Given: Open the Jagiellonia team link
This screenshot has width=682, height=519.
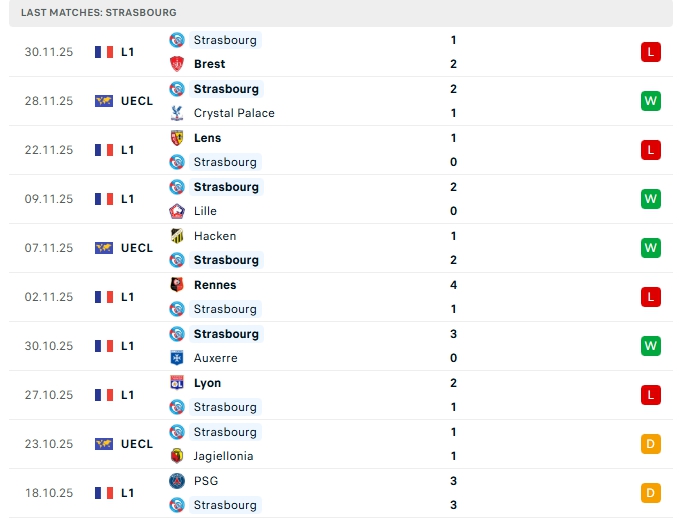Looking at the screenshot, I should [223, 456].
